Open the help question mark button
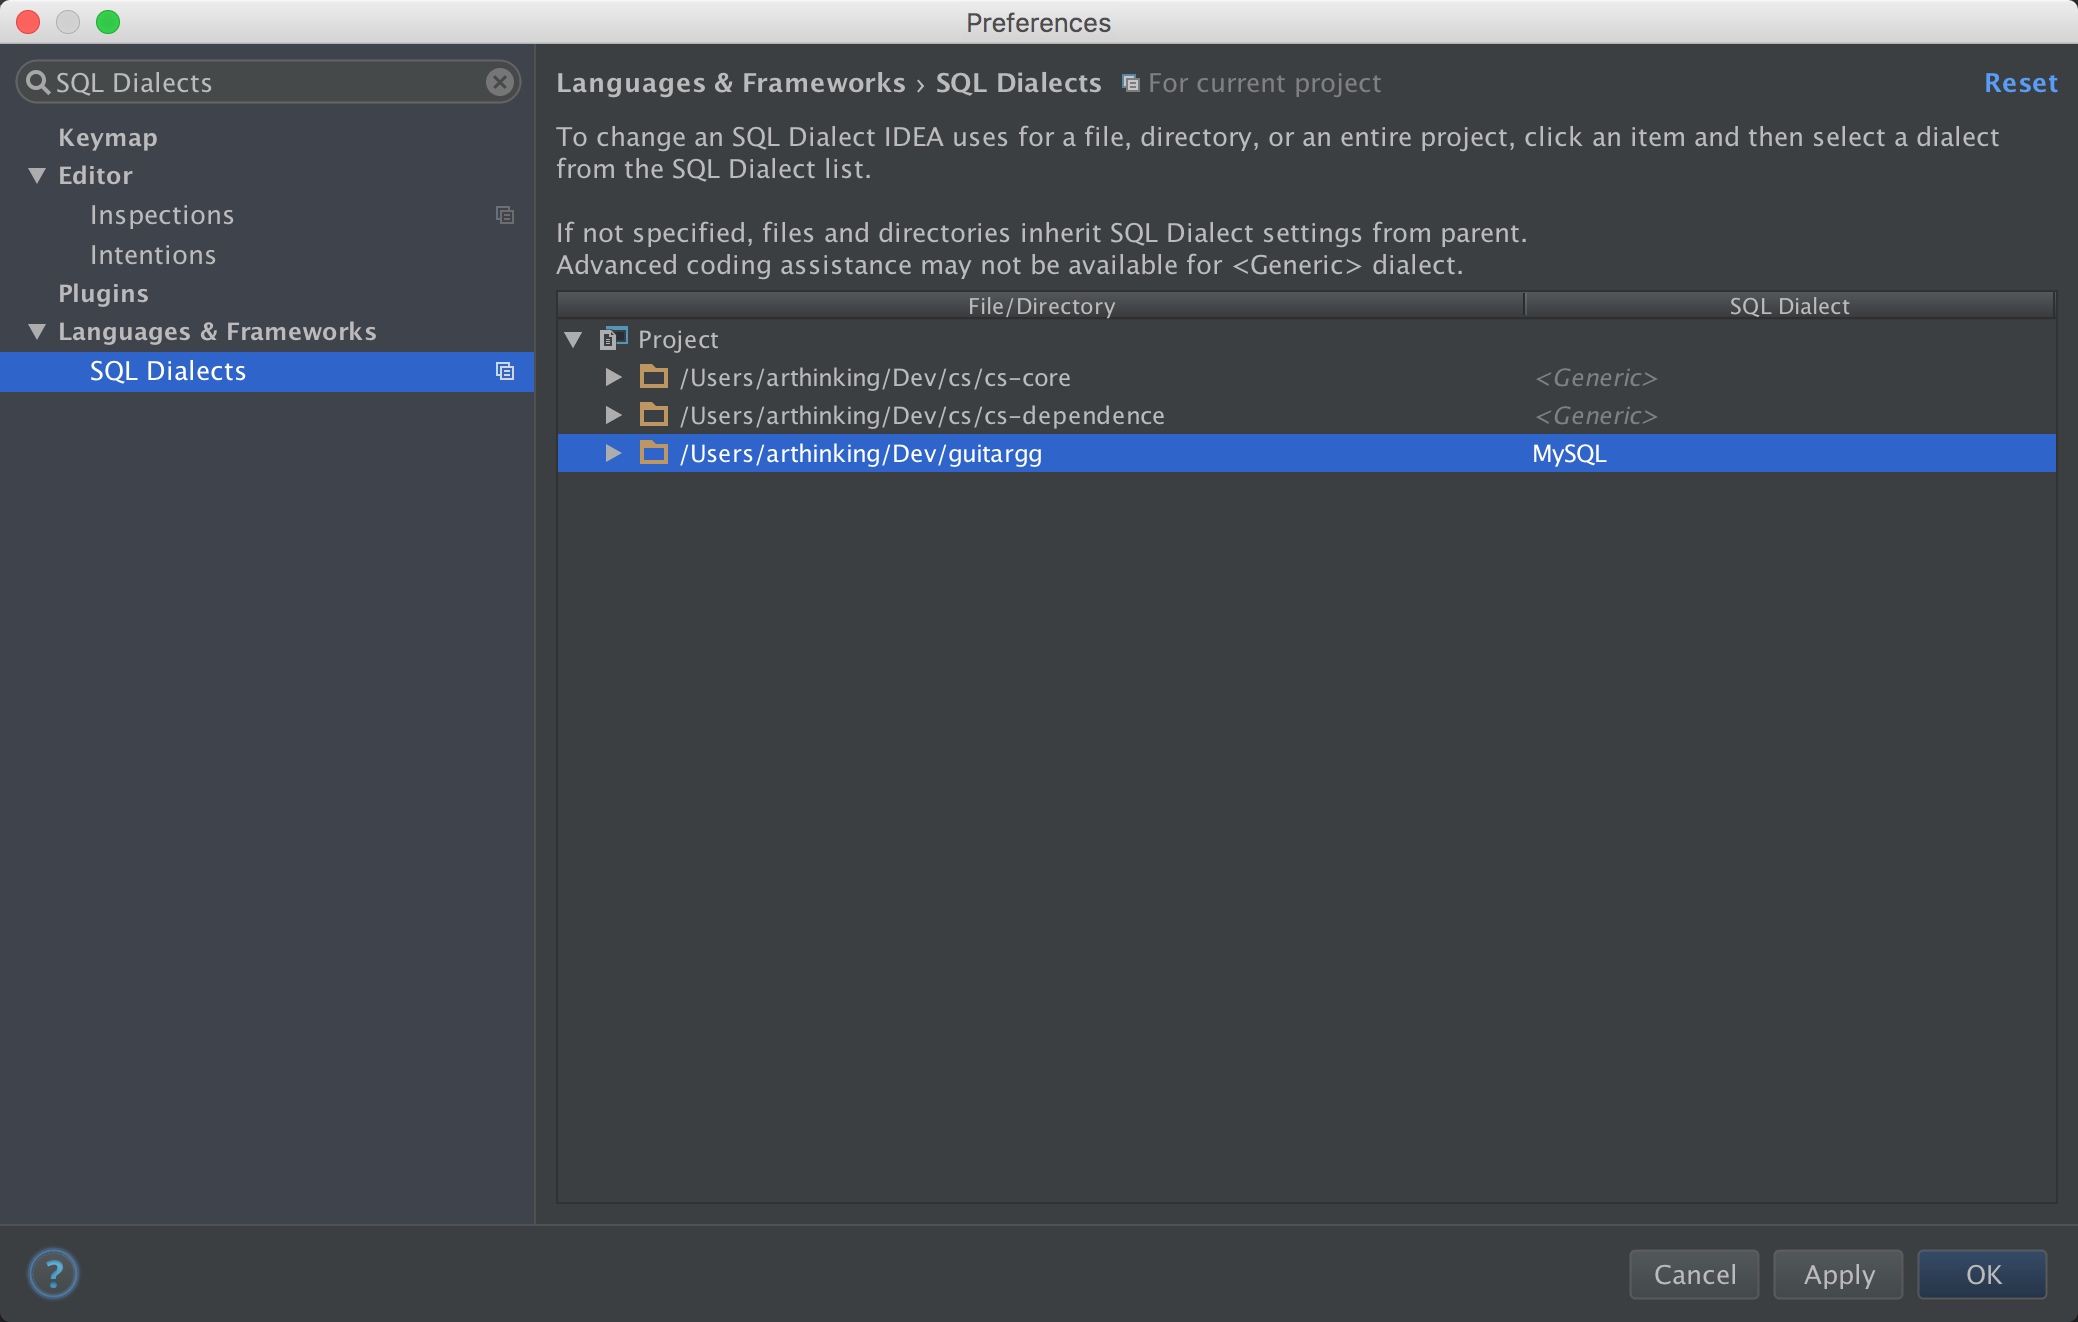 point(53,1273)
